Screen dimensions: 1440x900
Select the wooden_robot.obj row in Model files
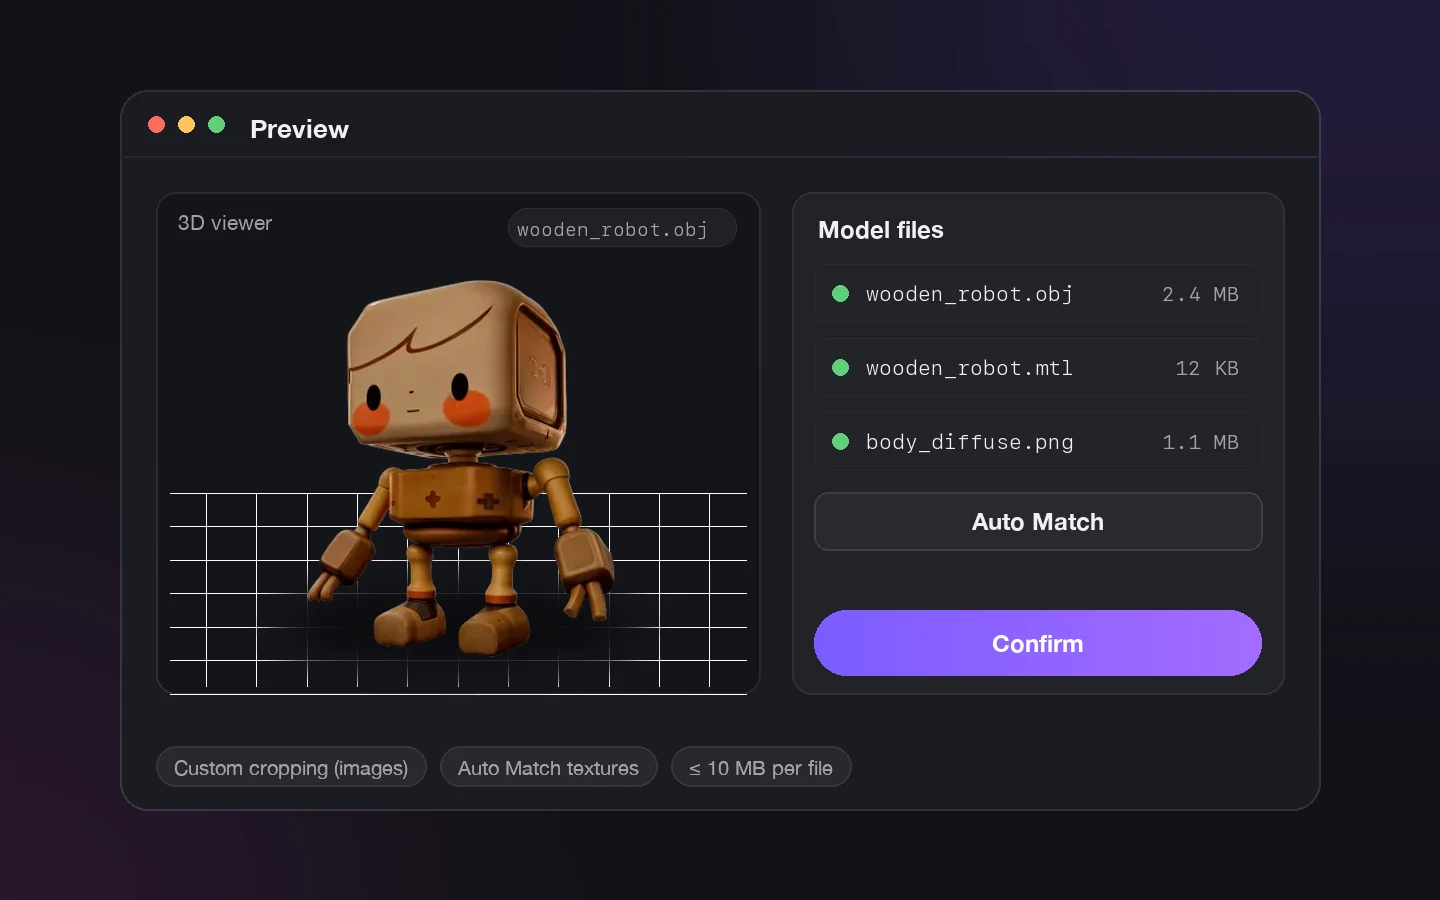coord(1037,294)
